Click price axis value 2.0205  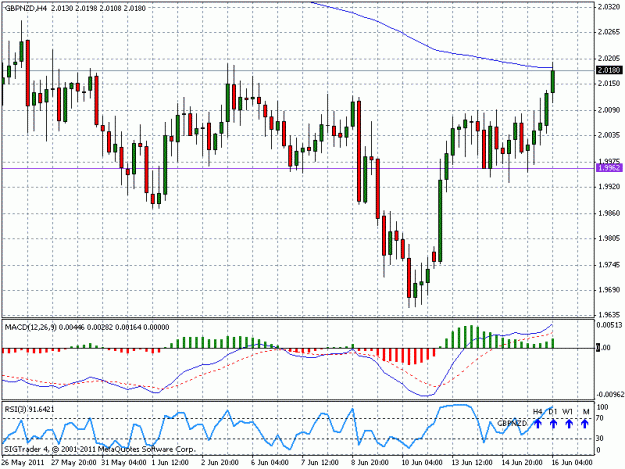tap(609, 59)
